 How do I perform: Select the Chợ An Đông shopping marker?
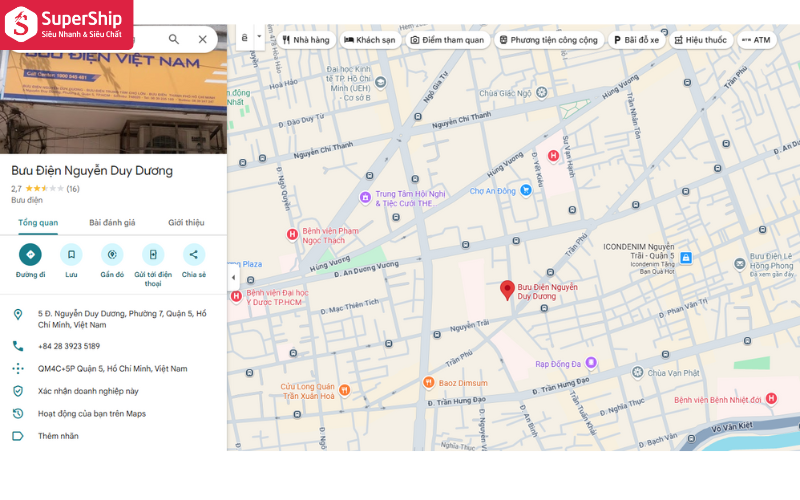[526, 190]
